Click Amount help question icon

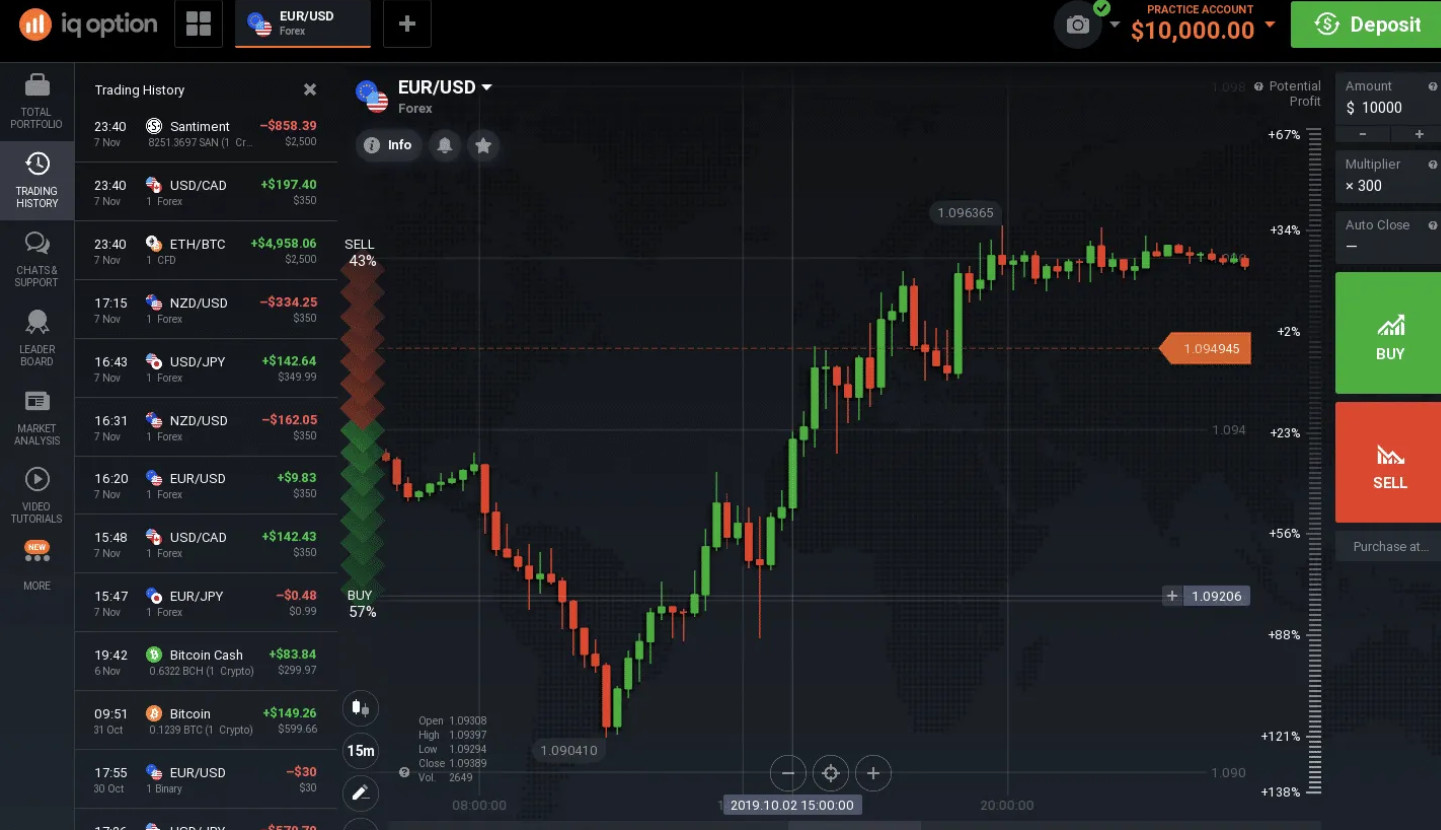[1432, 87]
